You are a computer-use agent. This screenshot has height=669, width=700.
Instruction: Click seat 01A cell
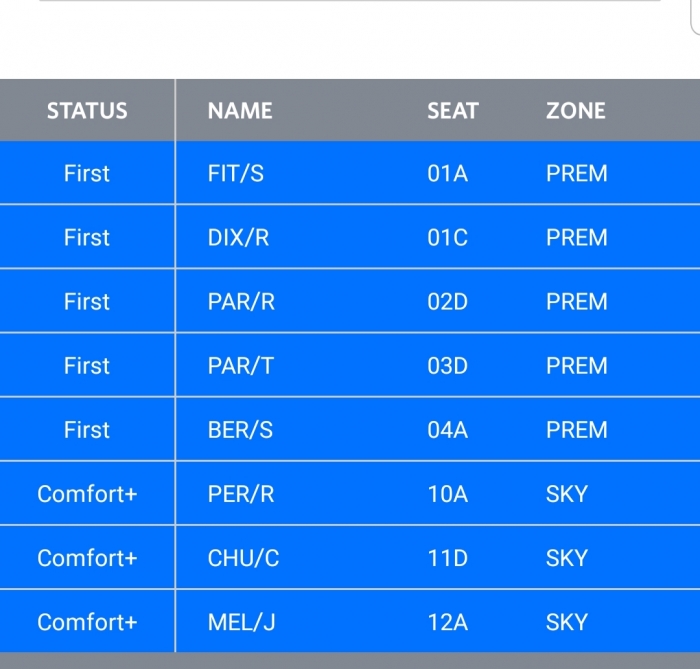point(447,174)
